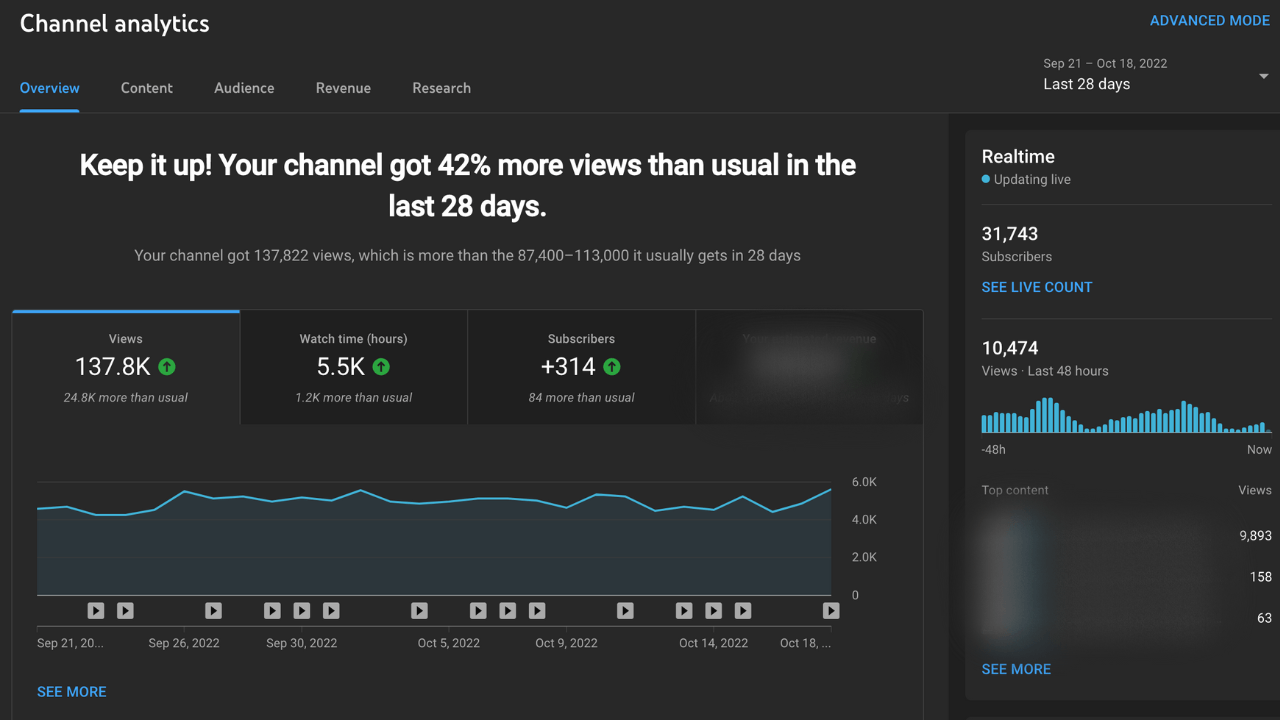Click green up arrow beside 5.5K watch time
1280x720 pixels.
381,367
